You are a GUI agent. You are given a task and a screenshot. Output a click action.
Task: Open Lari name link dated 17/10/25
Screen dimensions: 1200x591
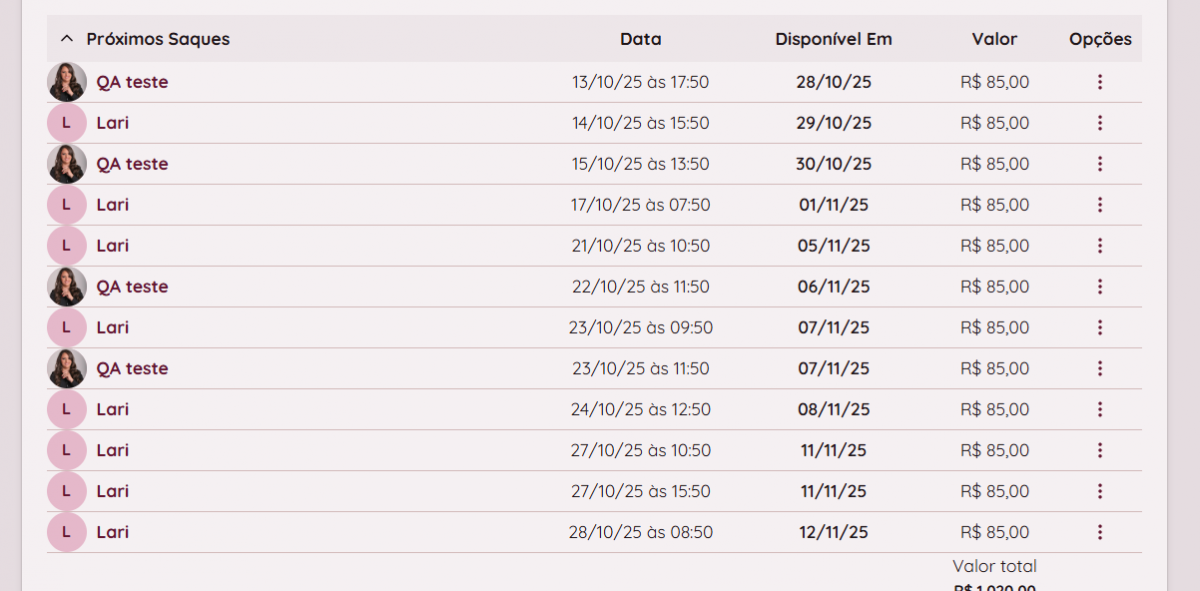(x=113, y=205)
